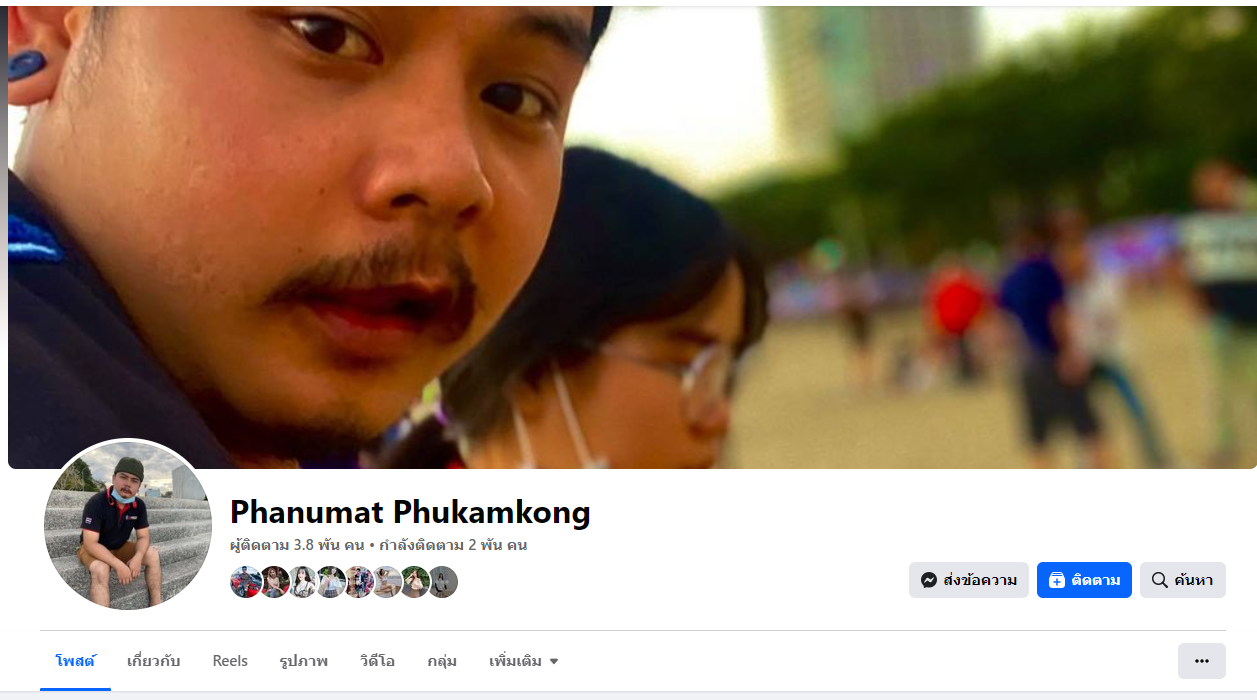Screen dimensions: 1257x700
Task: Open the กลุ่ม tab
Action: point(442,661)
